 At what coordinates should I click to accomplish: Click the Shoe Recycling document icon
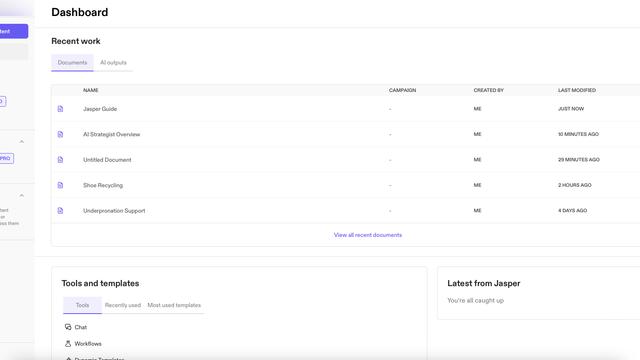tap(60, 185)
